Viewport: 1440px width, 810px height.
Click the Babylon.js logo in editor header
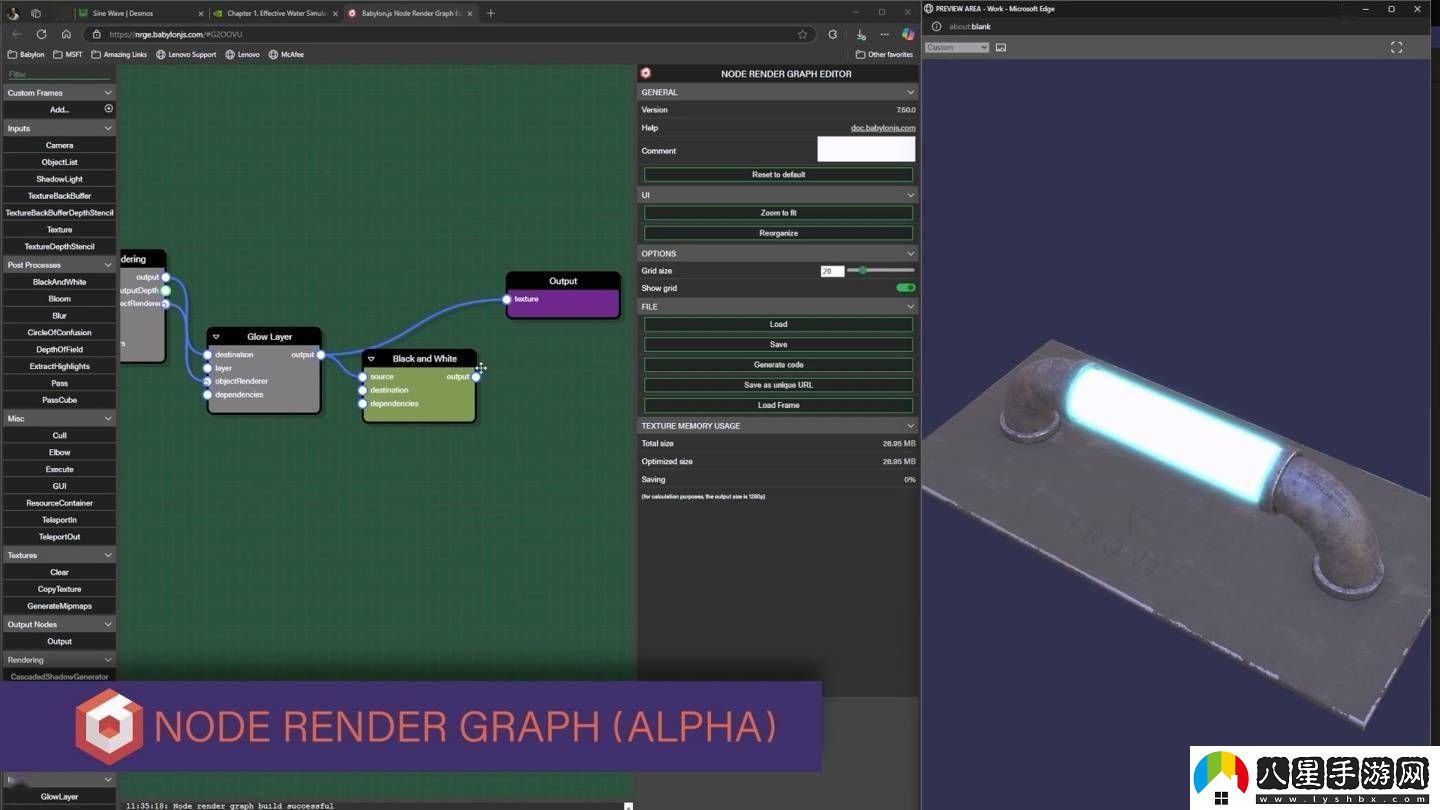646,73
